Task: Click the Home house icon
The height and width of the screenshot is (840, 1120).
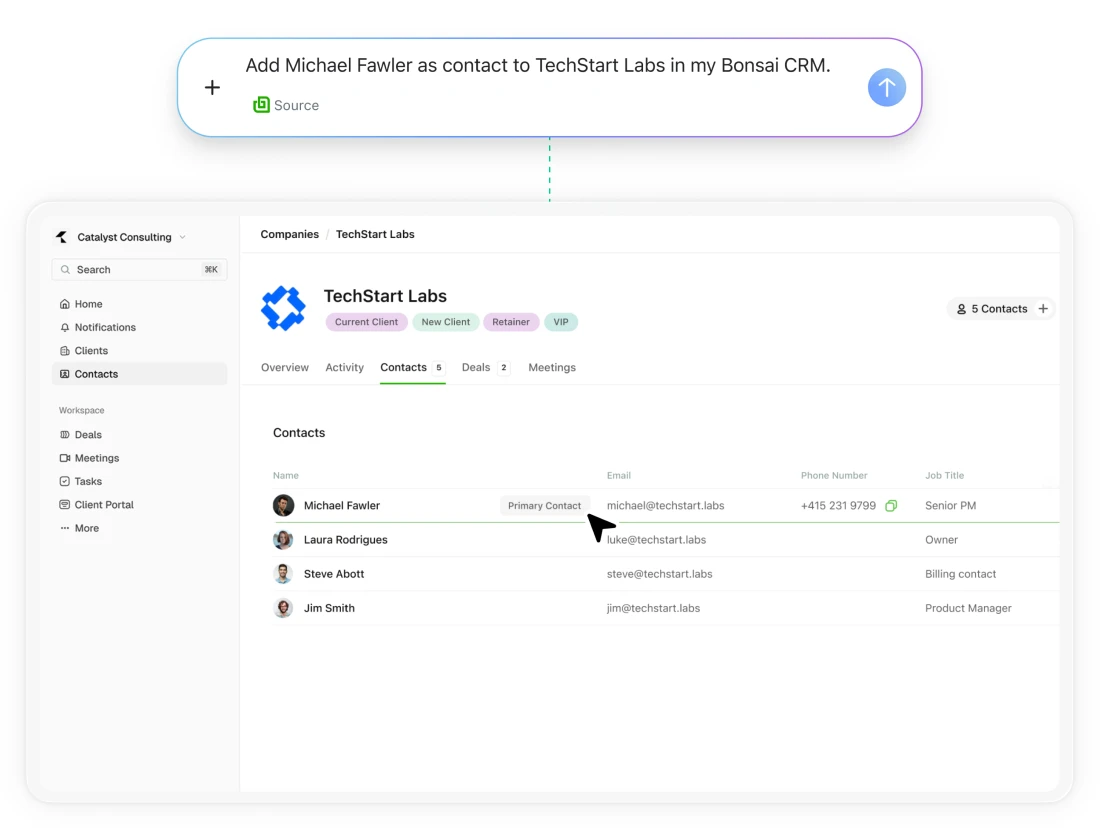Action: [65, 304]
